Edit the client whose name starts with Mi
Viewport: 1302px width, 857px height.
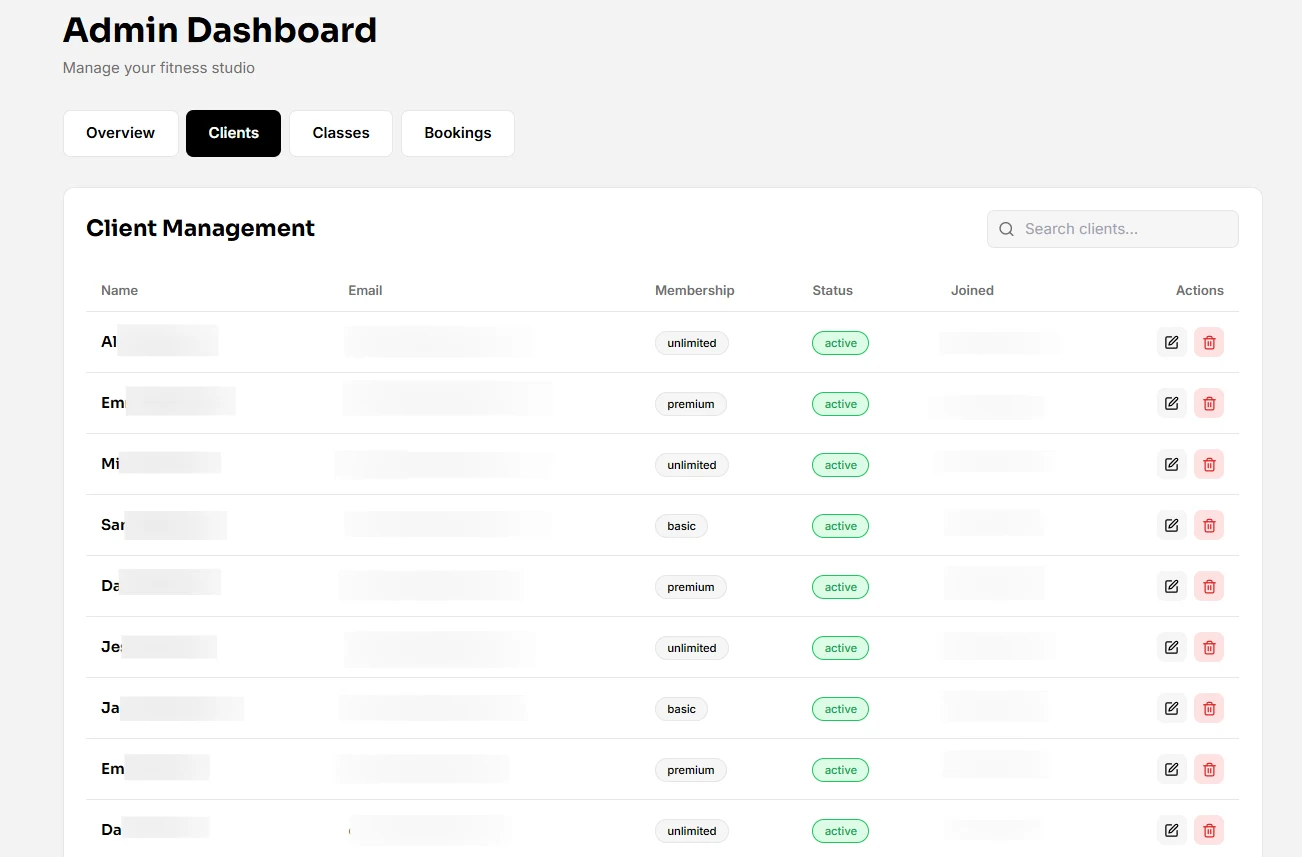(x=1171, y=464)
